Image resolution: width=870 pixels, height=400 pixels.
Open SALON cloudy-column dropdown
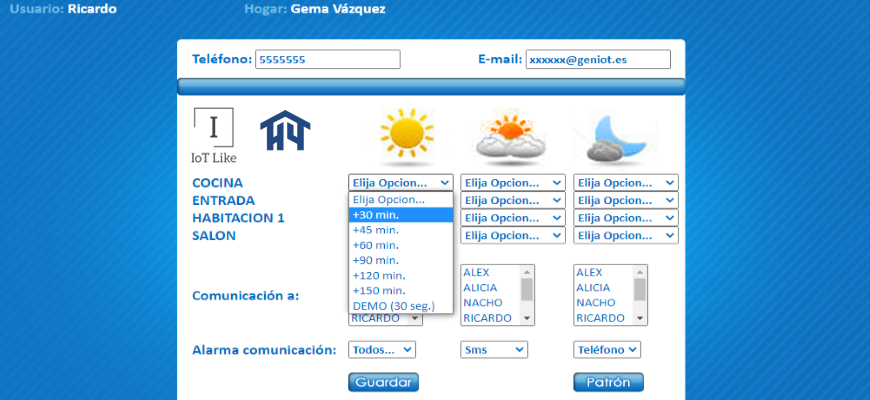click(513, 235)
